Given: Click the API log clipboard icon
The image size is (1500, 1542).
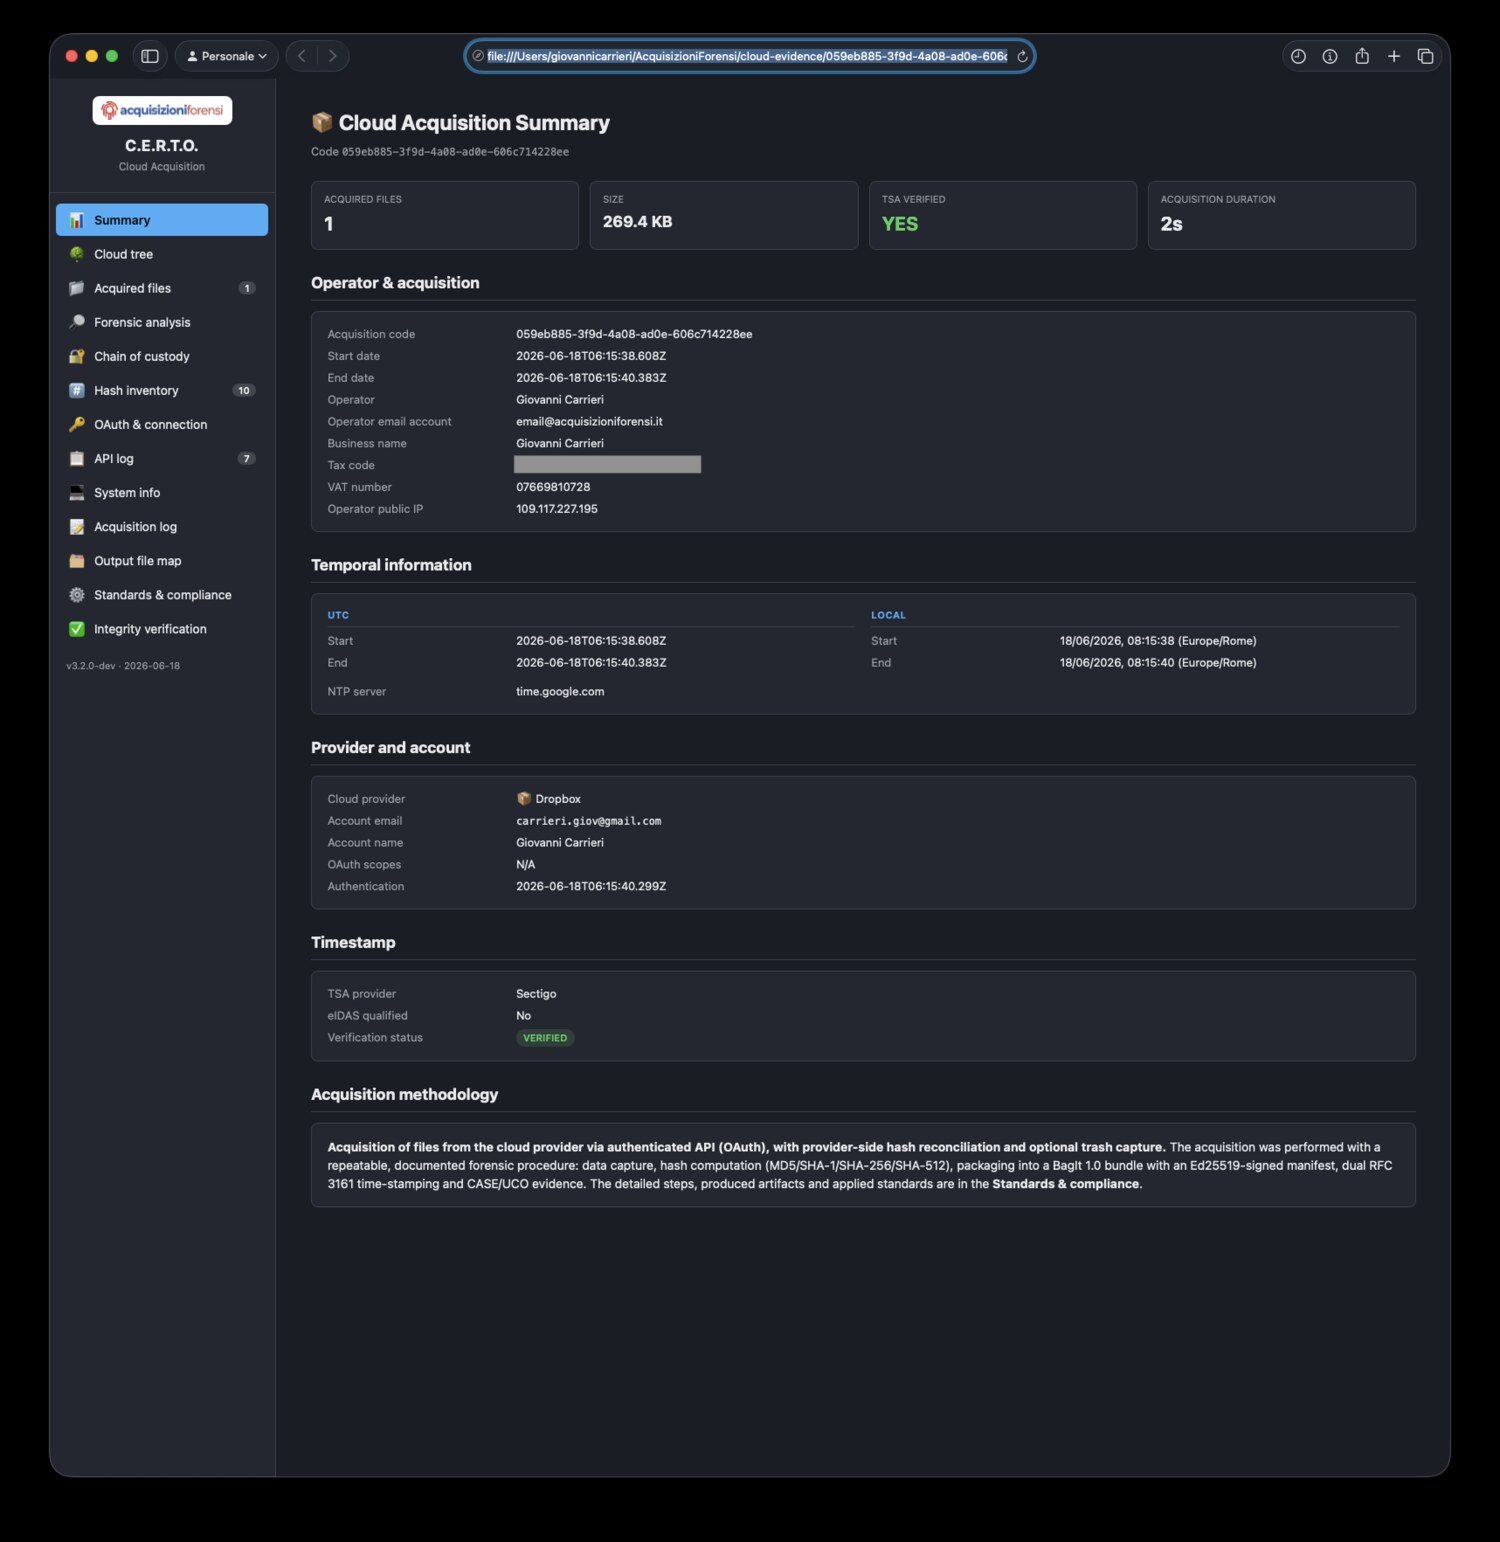Looking at the screenshot, I should (76, 458).
